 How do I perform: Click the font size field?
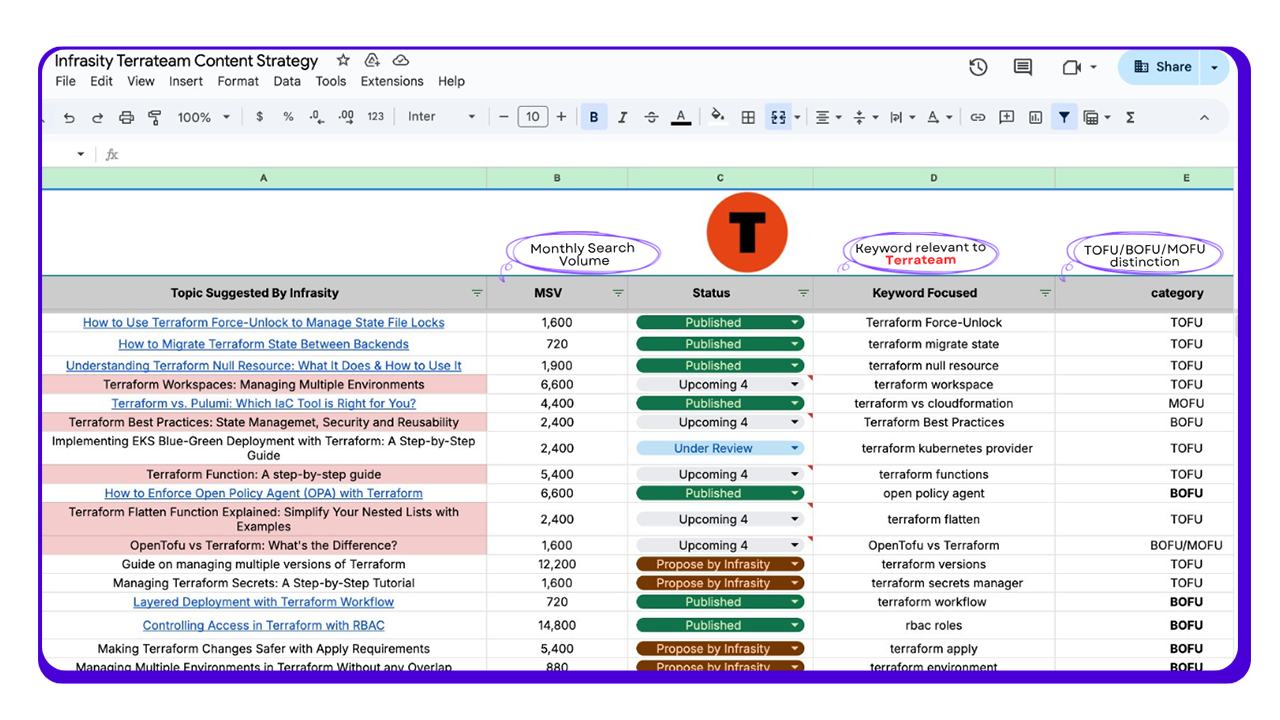(533, 117)
